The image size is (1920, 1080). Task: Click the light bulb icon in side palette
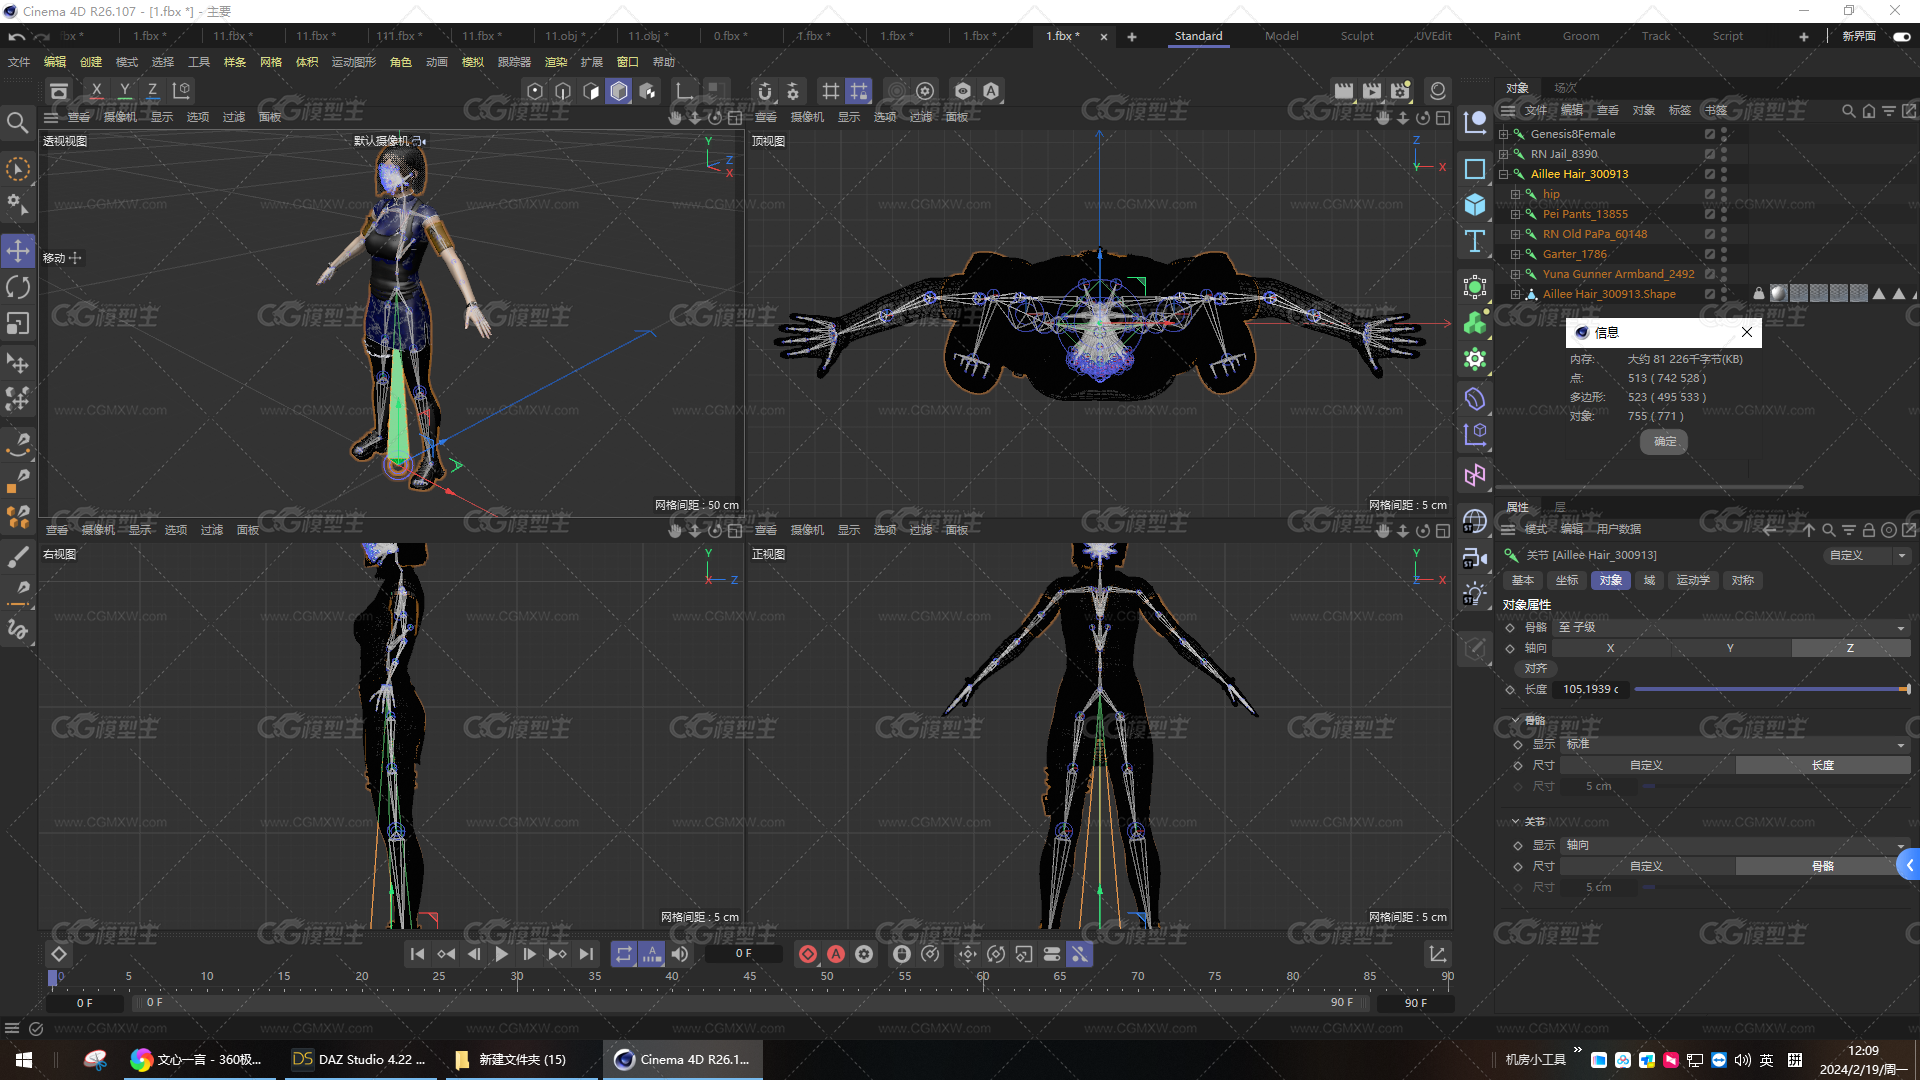click(1475, 594)
